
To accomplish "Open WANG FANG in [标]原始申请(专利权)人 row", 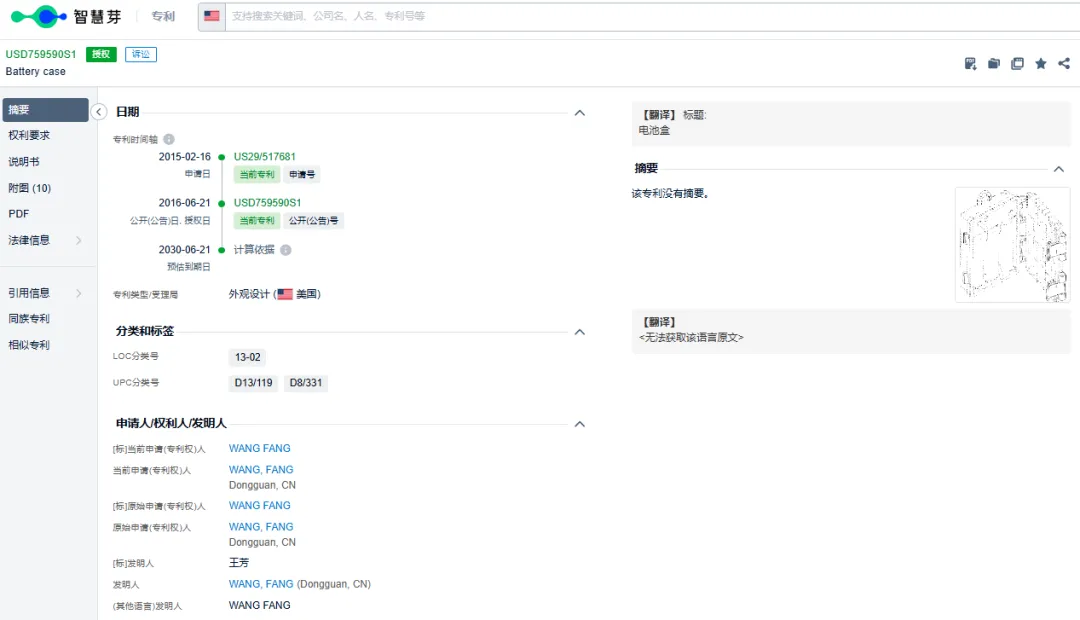I will tap(260, 506).
